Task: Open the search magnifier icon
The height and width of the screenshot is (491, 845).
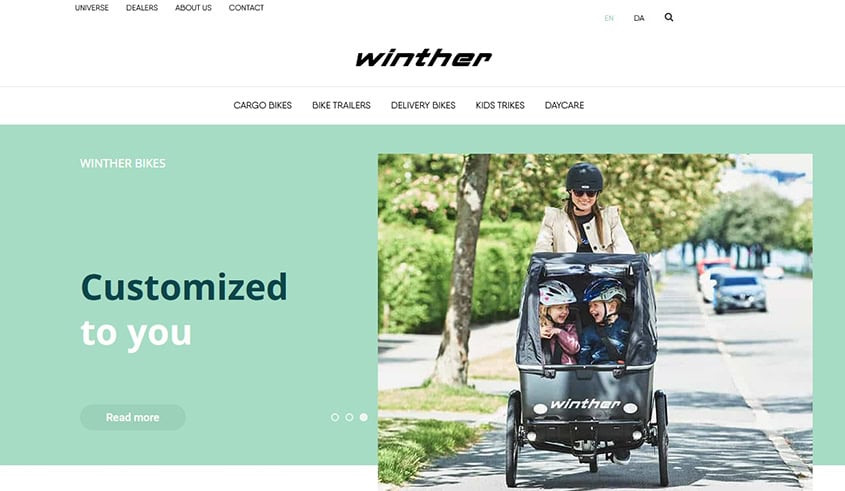Action: coord(669,17)
